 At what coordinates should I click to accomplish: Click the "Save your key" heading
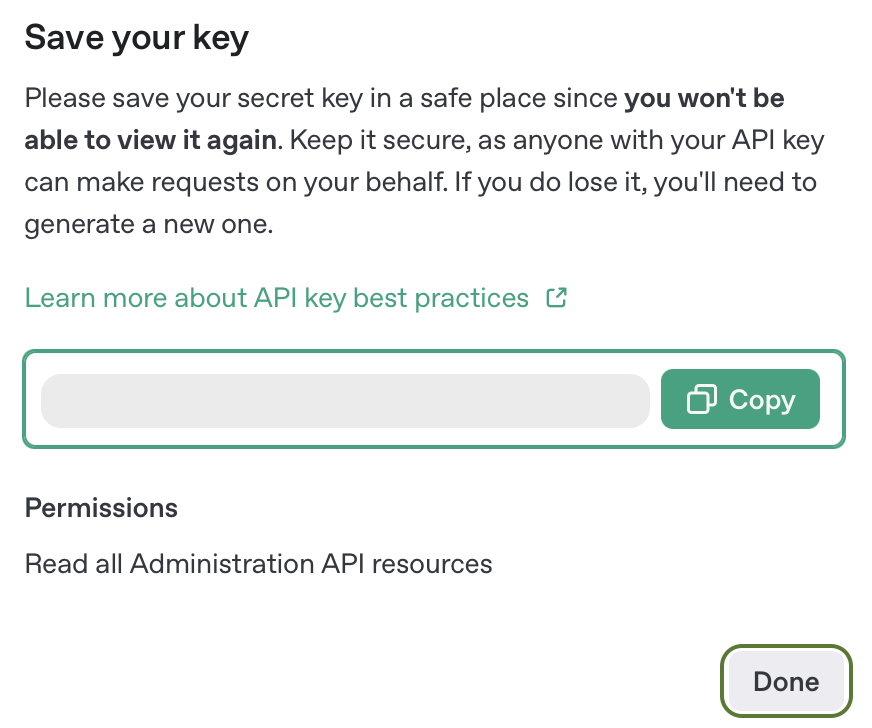(137, 38)
